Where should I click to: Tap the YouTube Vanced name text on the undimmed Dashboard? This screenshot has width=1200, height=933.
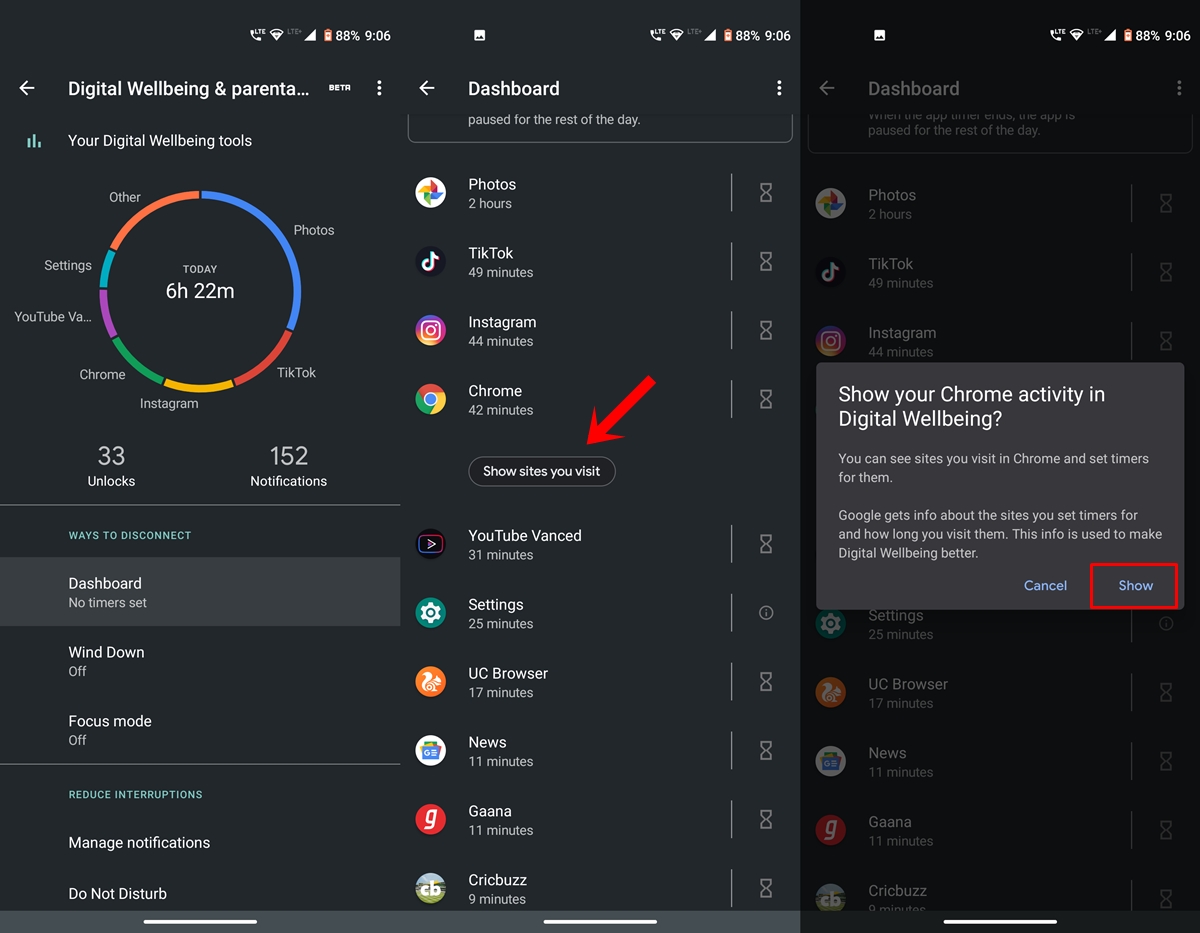click(525, 536)
